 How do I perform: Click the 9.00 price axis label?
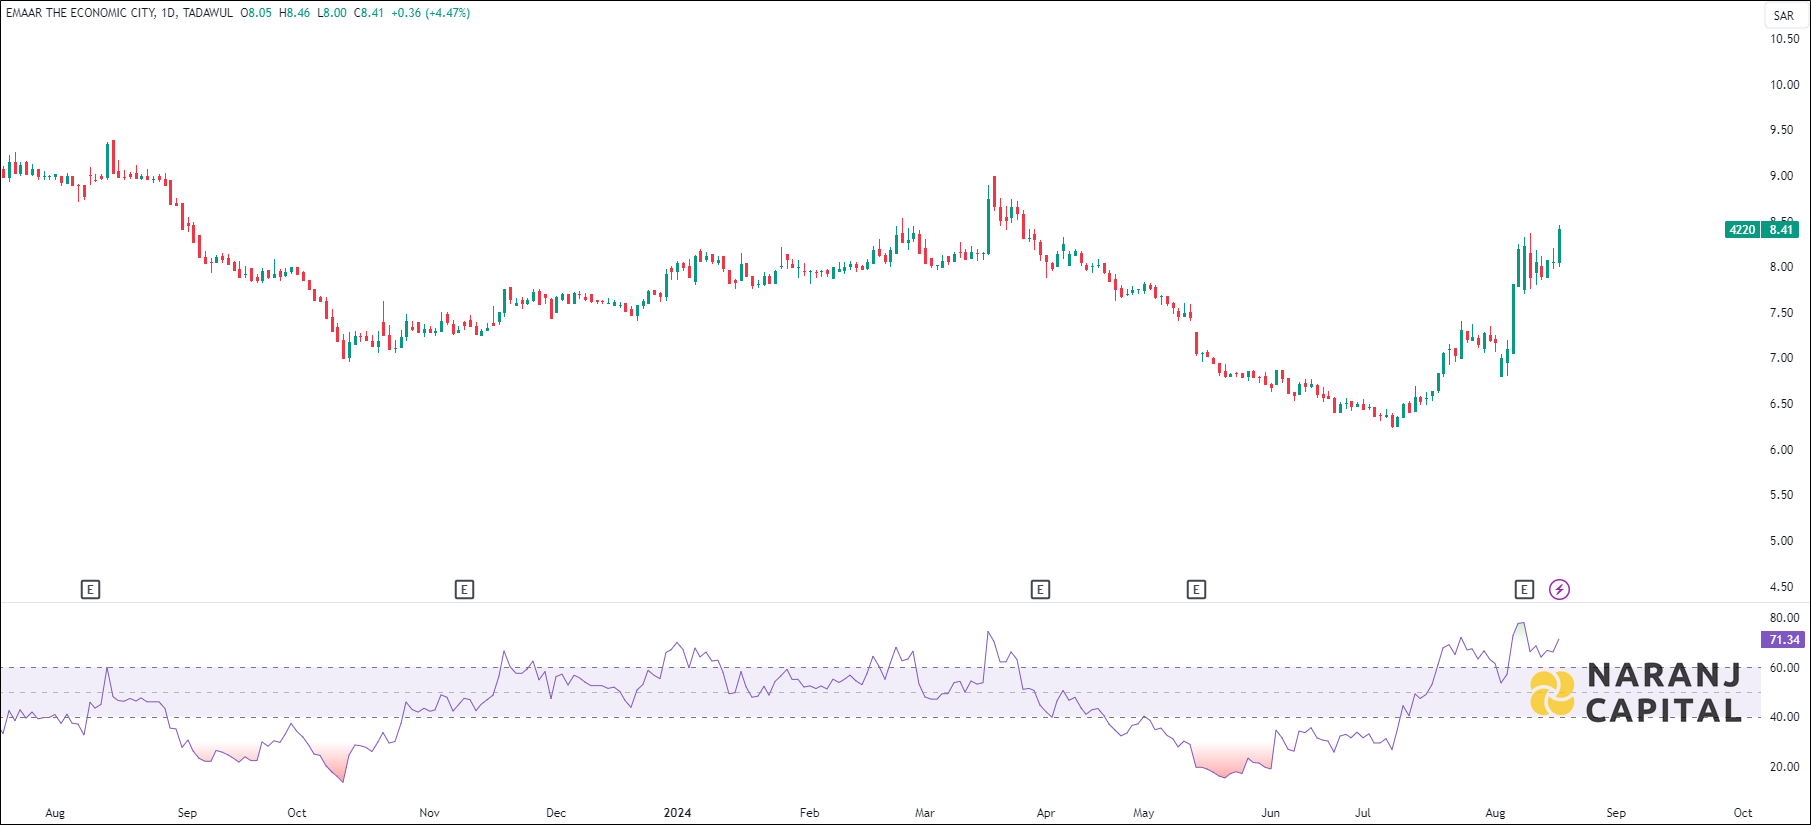click(1781, 176)
